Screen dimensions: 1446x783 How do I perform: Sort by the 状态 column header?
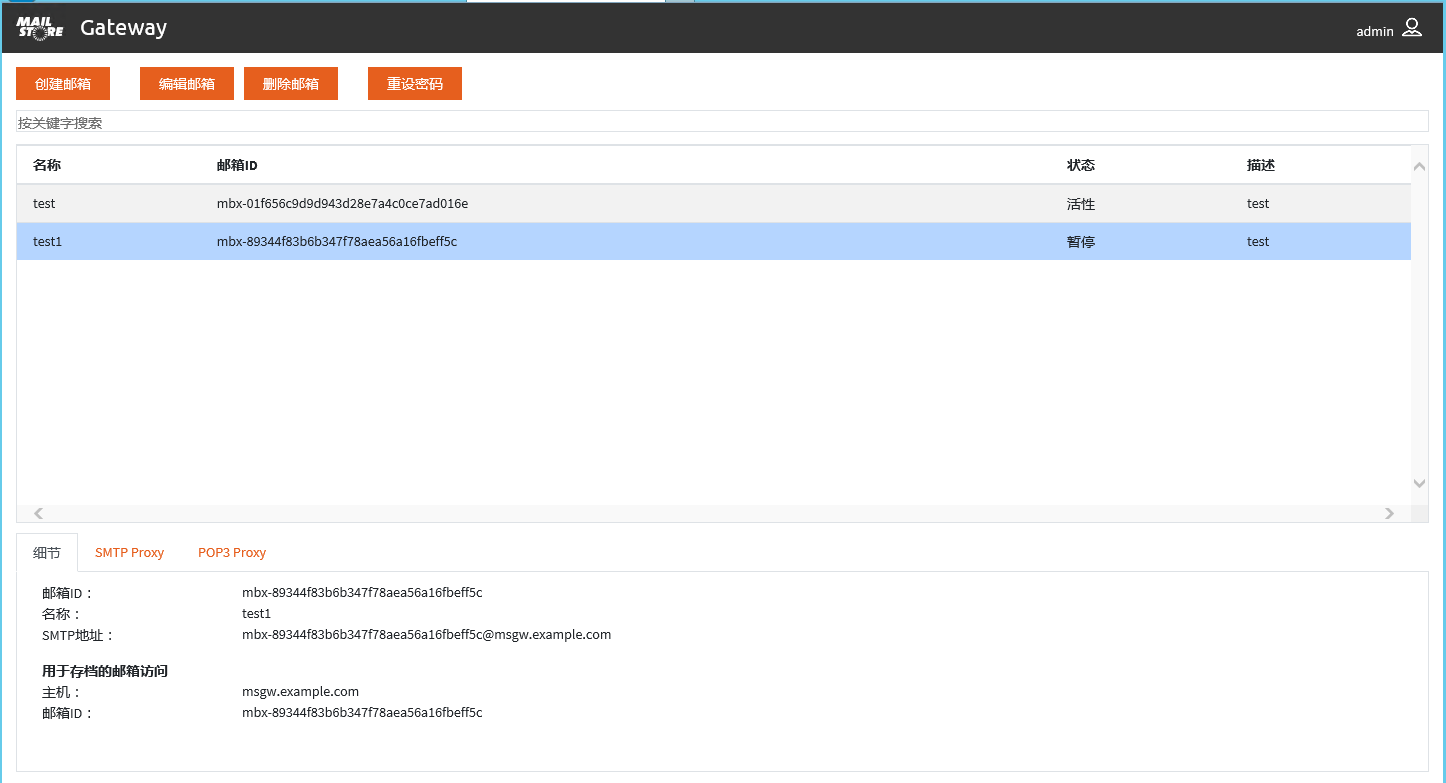point(1081,165)
